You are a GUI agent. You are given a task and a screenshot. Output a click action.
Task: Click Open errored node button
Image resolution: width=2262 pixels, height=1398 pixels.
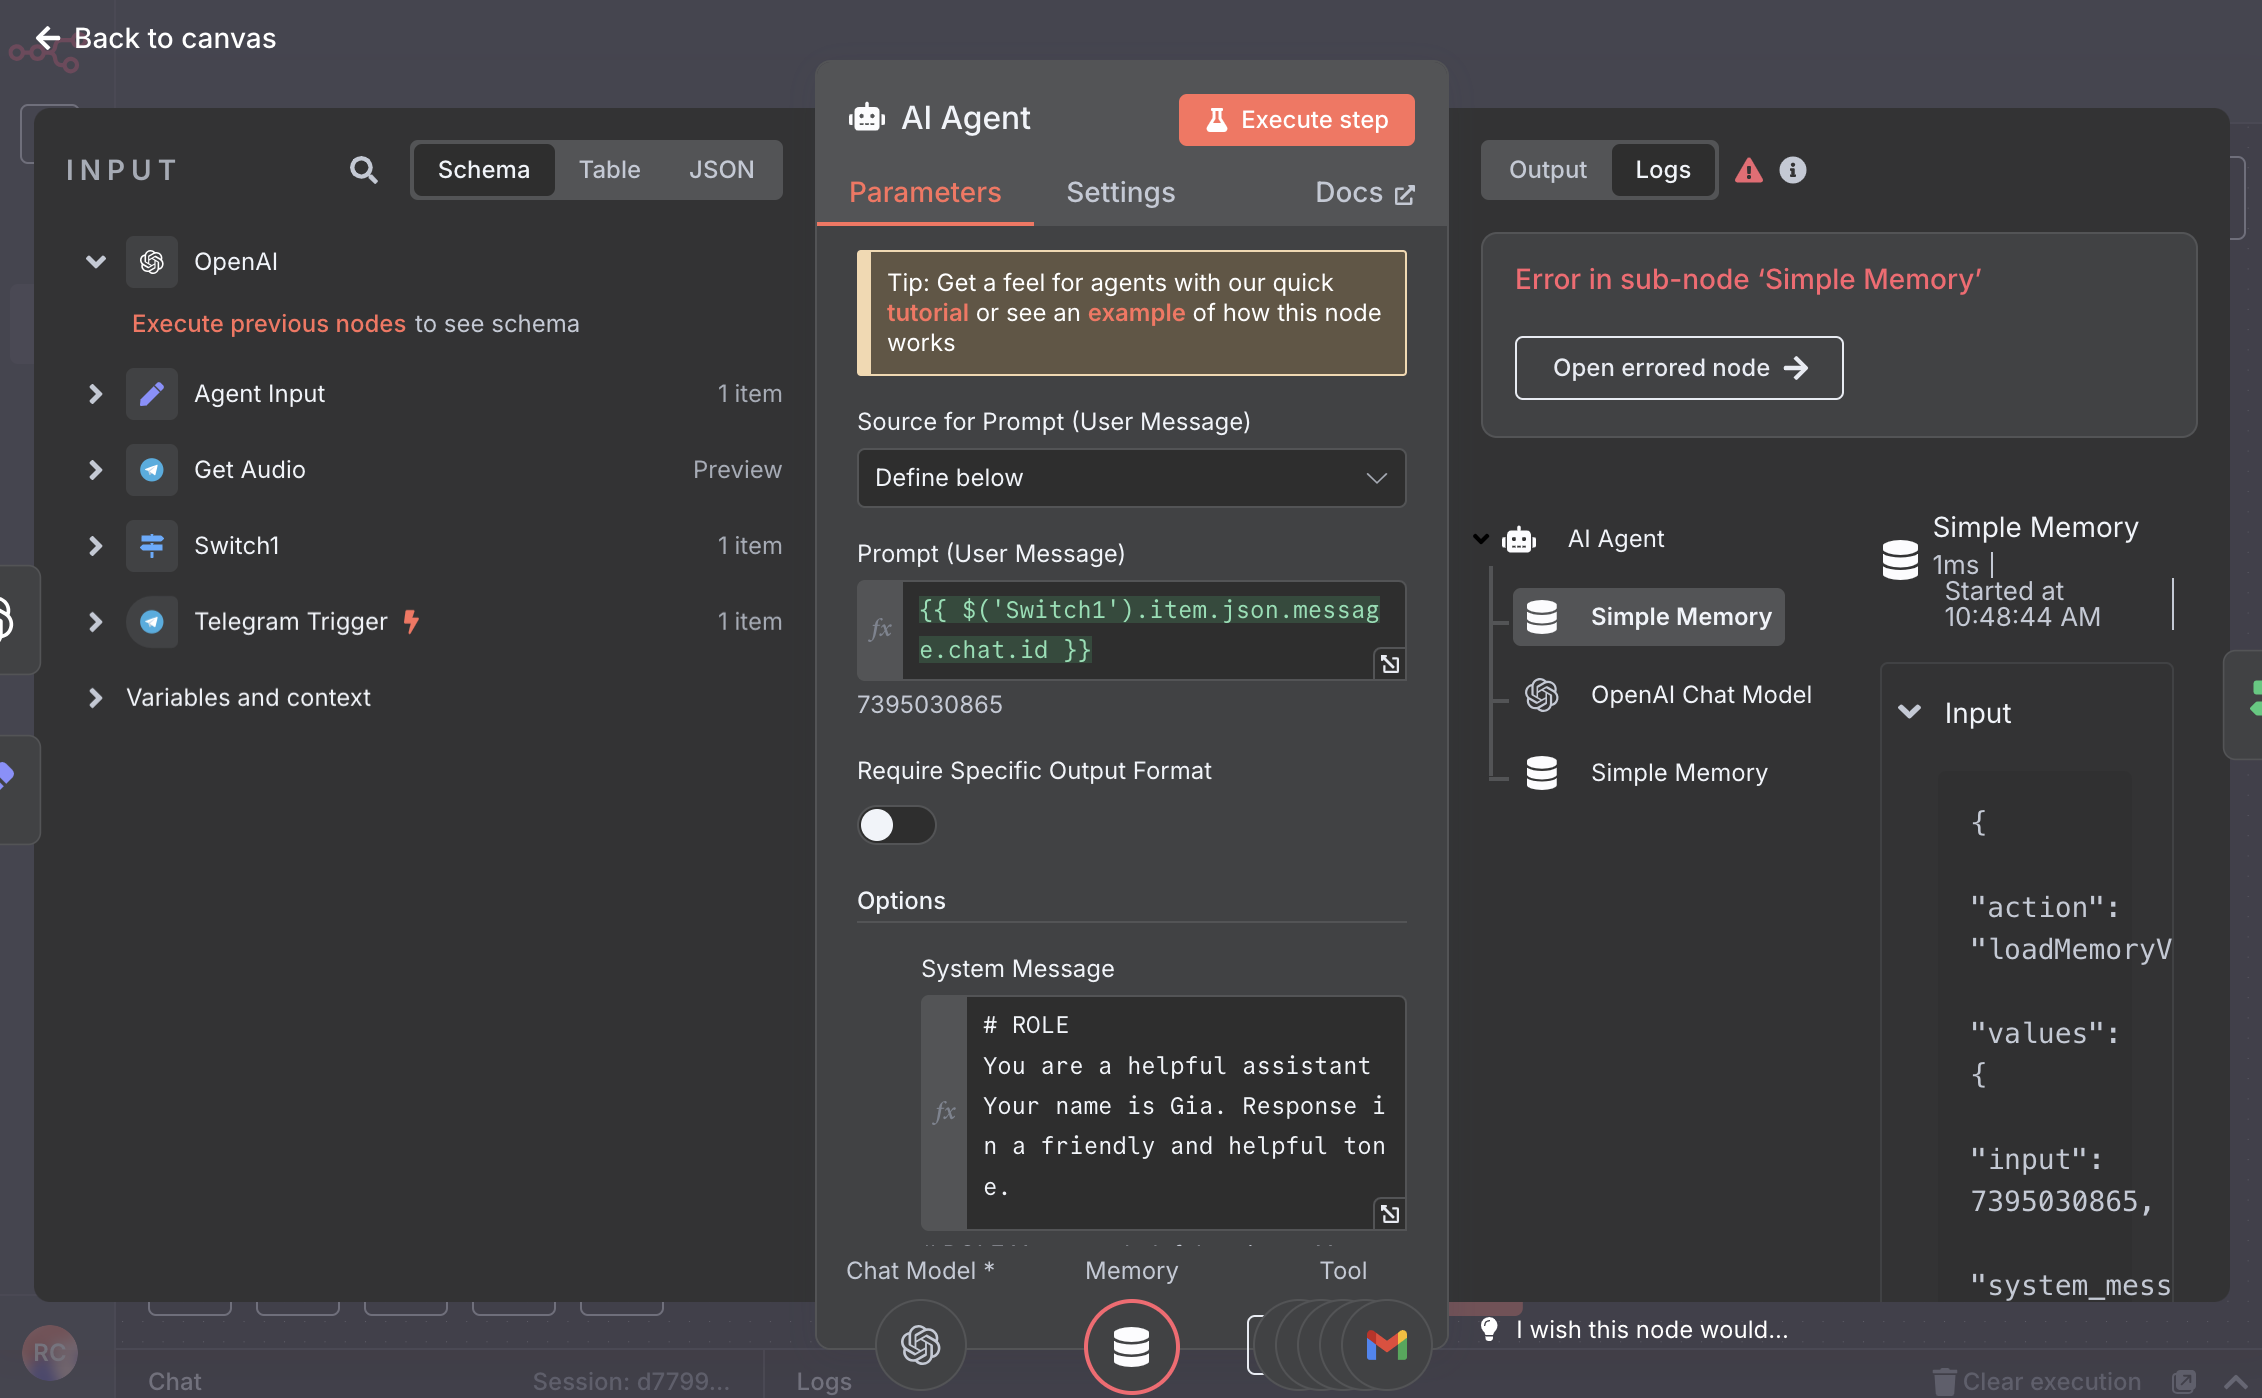pyautogui.click(x=1679, y=368)
